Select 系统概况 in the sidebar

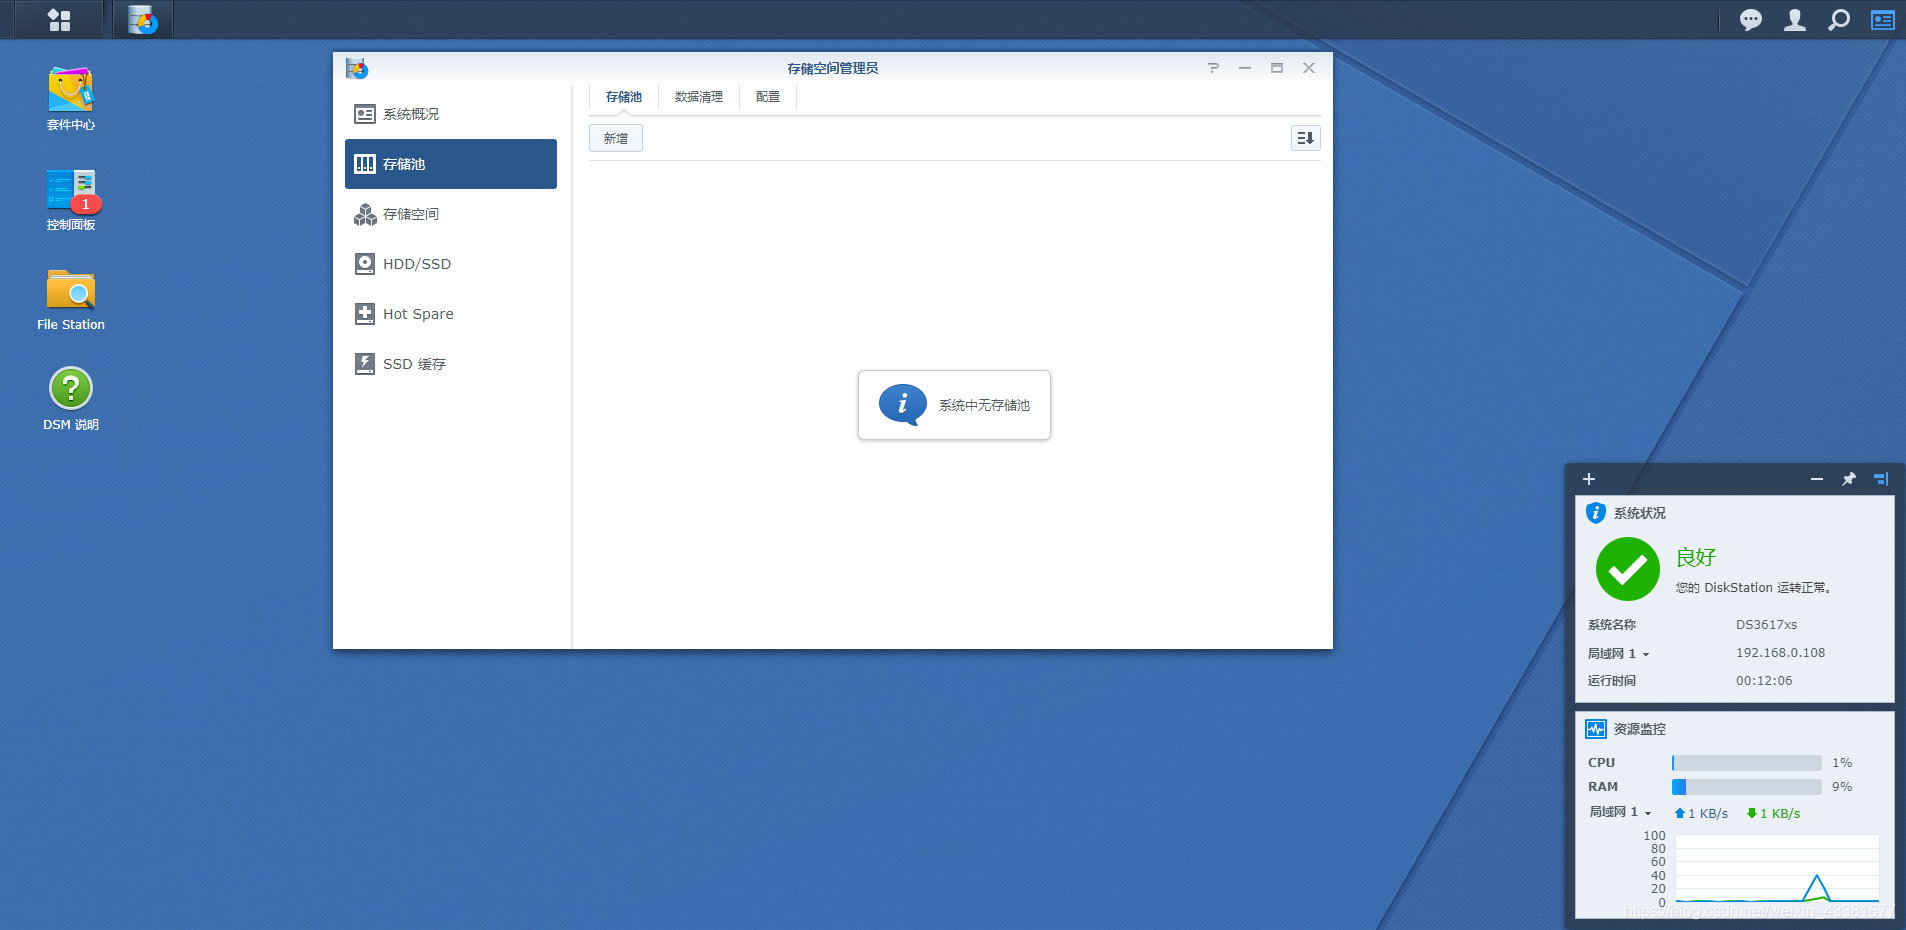click(x=451, y=114)
